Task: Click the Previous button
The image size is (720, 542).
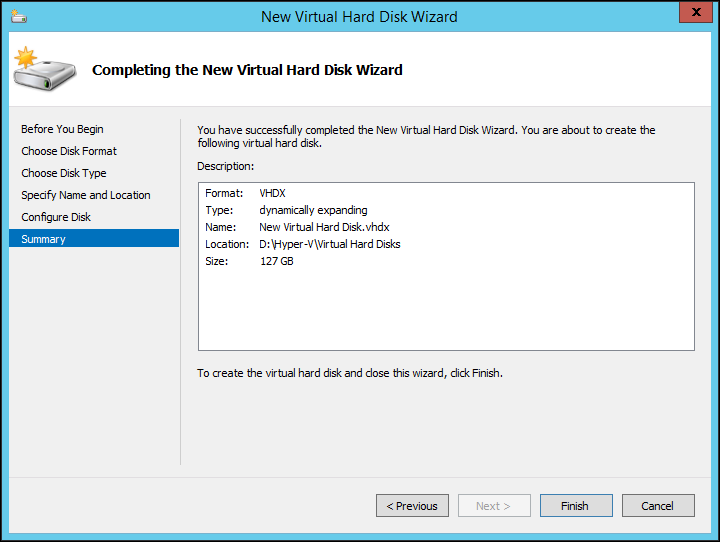Action: pos(412,506)
